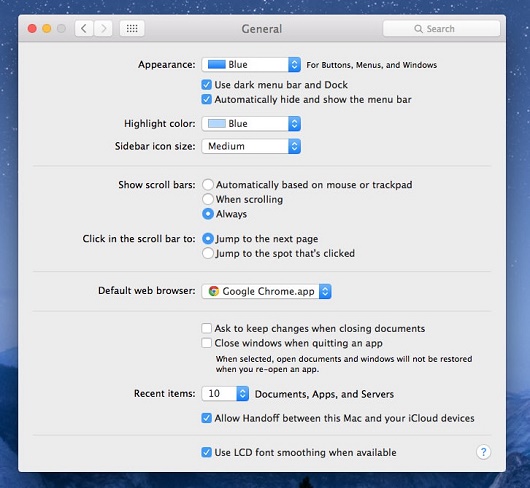Go back with the left chevron button
The image size is (530, 488).
84,28
